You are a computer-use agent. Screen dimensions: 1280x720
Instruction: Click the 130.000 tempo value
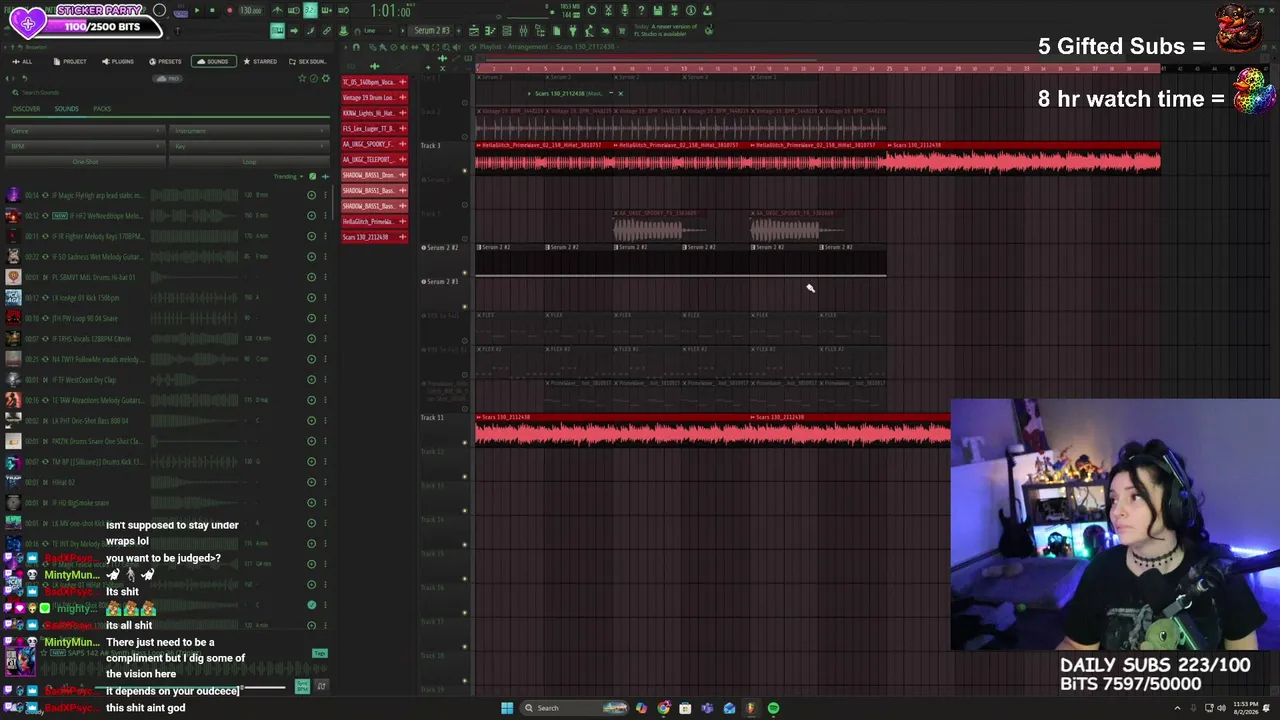(250, 11)
